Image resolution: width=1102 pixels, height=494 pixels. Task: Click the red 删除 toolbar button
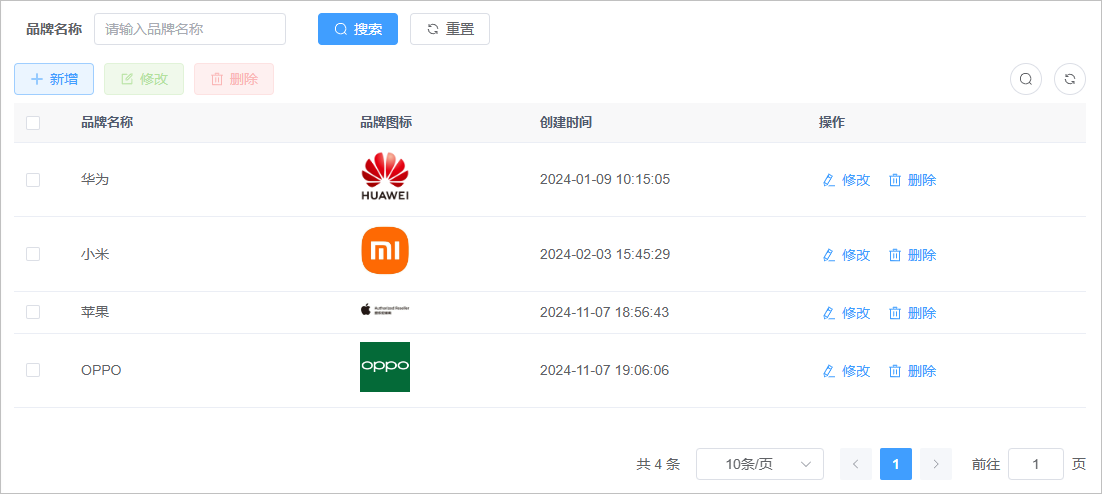coord(234,79)
